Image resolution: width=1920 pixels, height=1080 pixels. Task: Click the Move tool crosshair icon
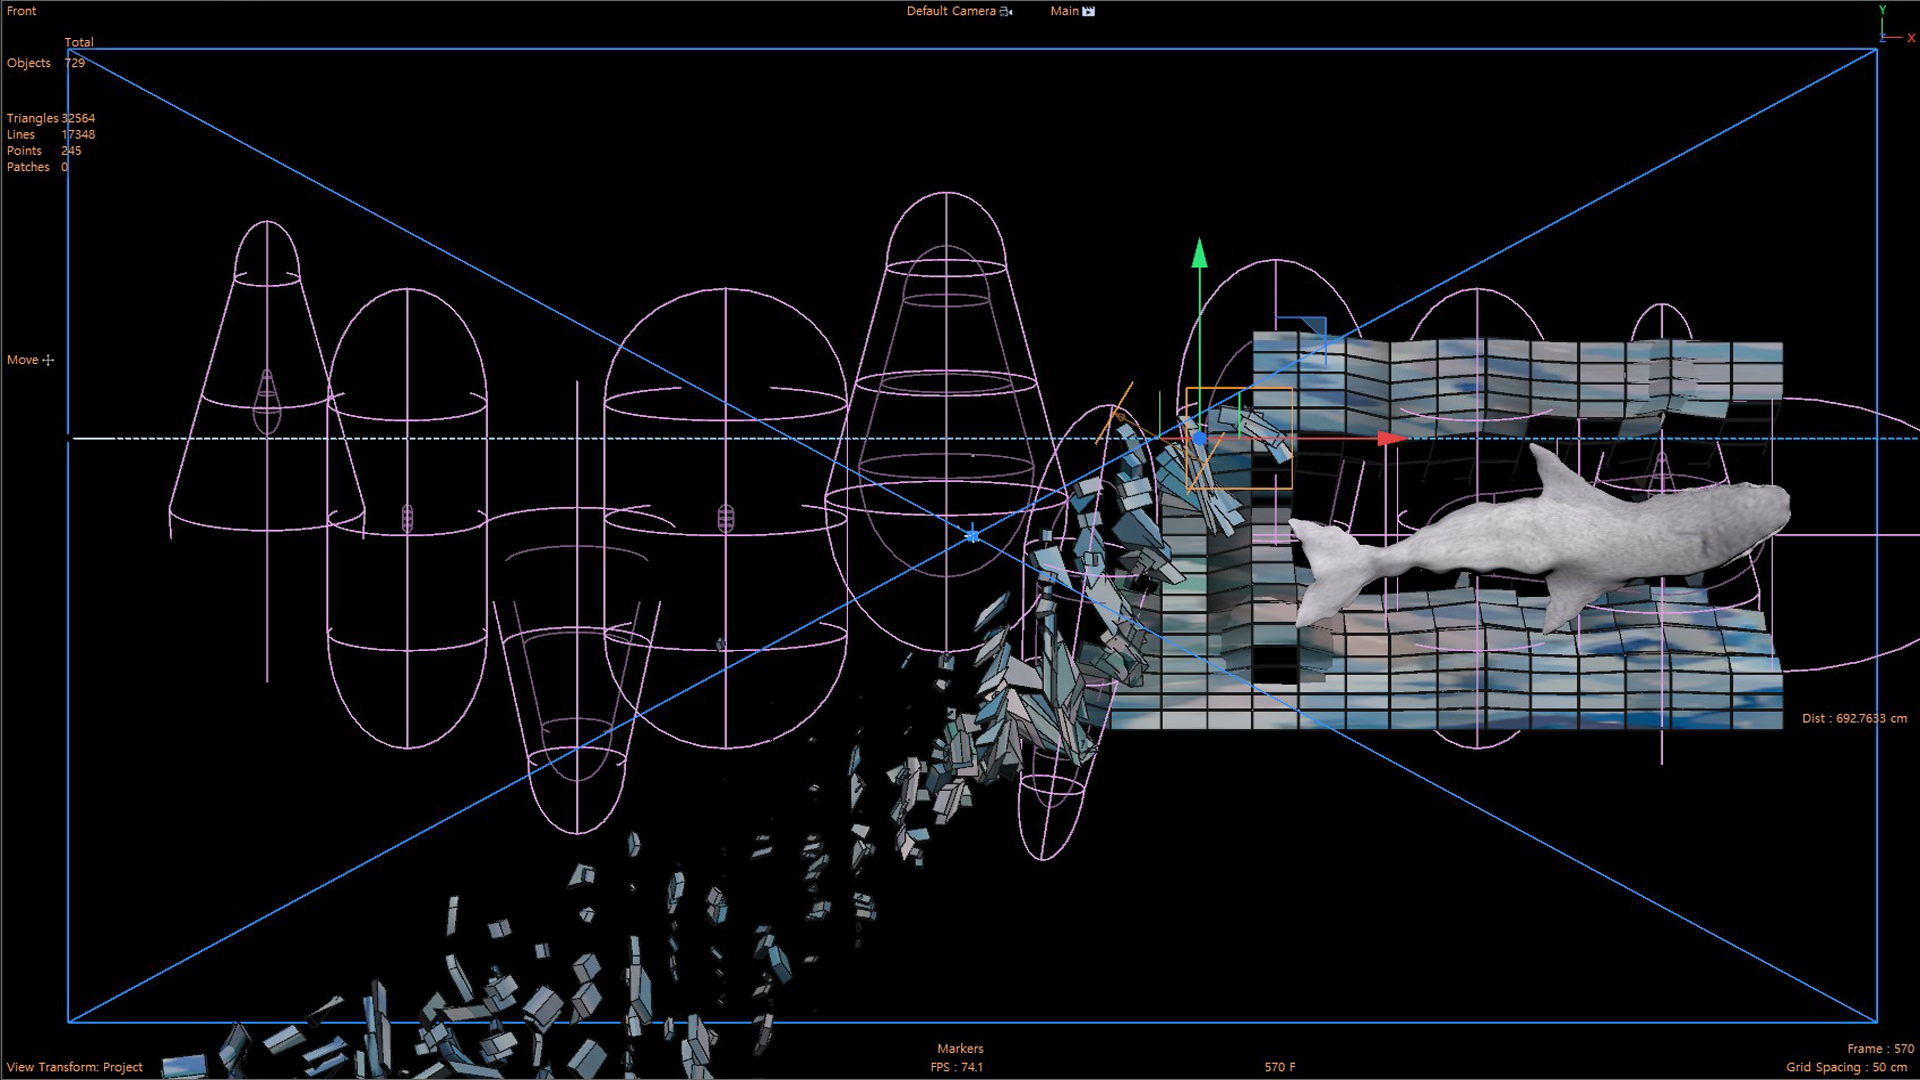pyautogui.click(x=48, y=360)
